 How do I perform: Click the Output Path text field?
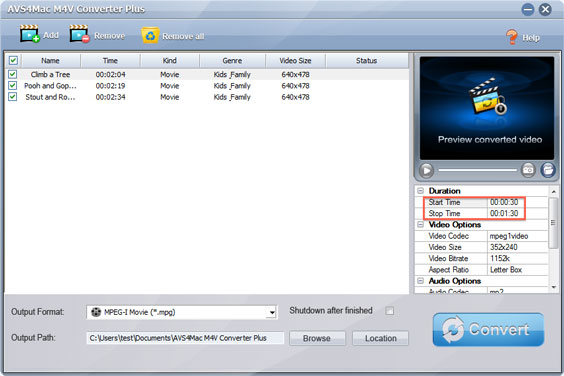pyautogui.click(x=185, y=338)
